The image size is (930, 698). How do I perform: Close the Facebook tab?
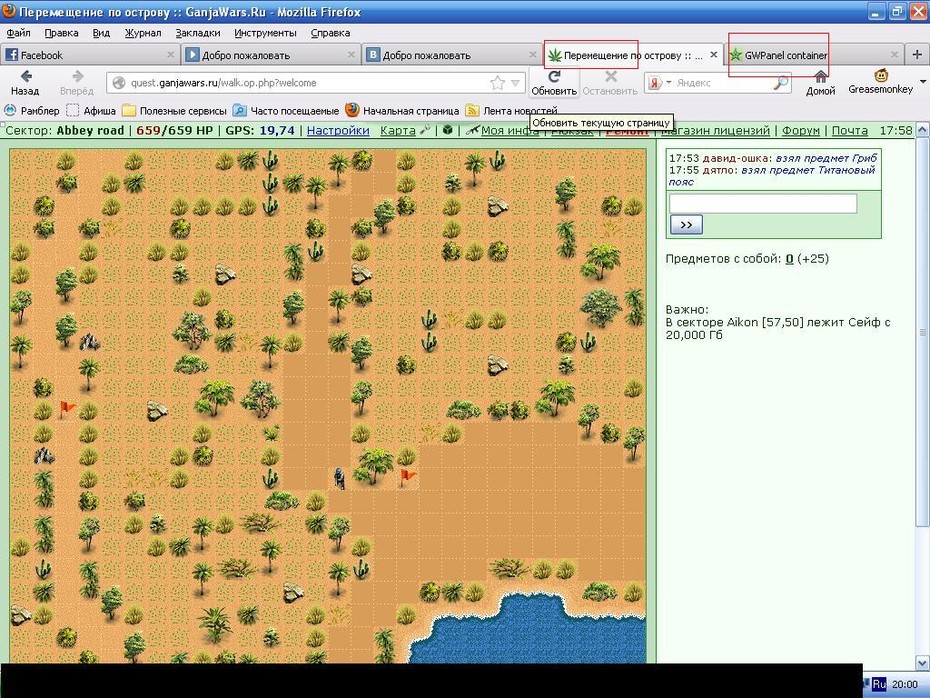tap(171, 55)
